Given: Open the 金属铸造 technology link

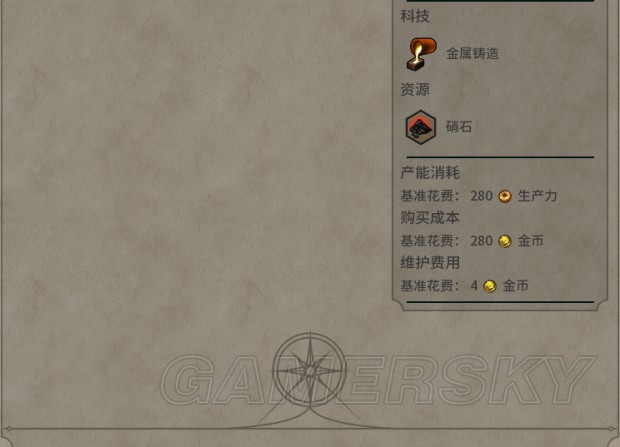Looking at the screenshot, I should [472, 53].
